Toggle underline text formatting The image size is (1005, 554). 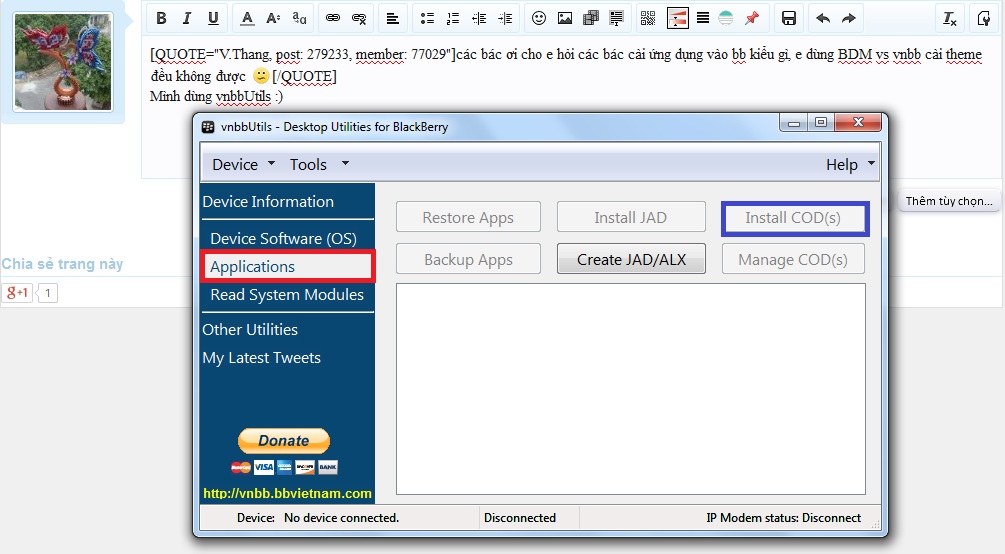click(213, 18)
